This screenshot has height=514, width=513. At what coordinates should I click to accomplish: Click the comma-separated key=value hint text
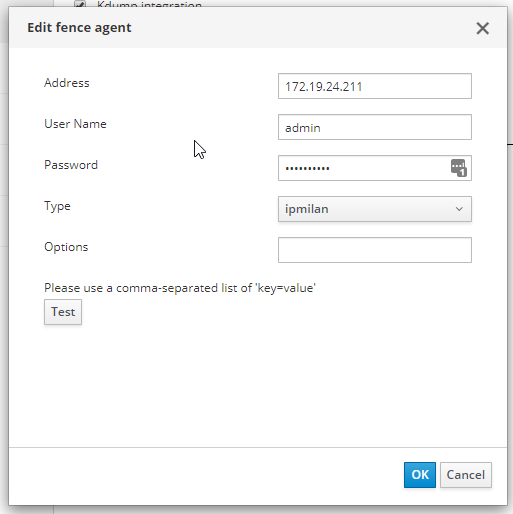pyautogui.click(x=180, y=288)
